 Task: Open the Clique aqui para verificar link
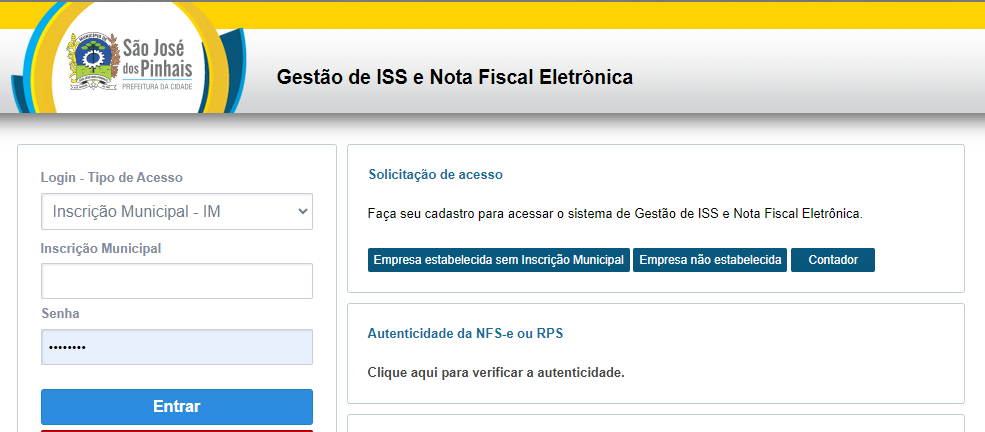click(x=496, y=373)
